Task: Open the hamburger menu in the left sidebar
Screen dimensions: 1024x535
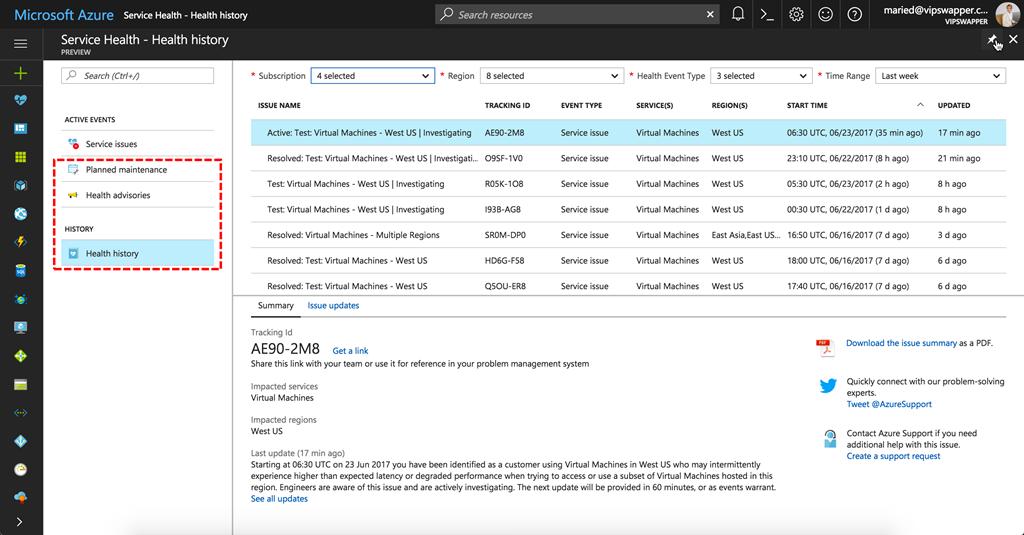Action: pos(20,44)
